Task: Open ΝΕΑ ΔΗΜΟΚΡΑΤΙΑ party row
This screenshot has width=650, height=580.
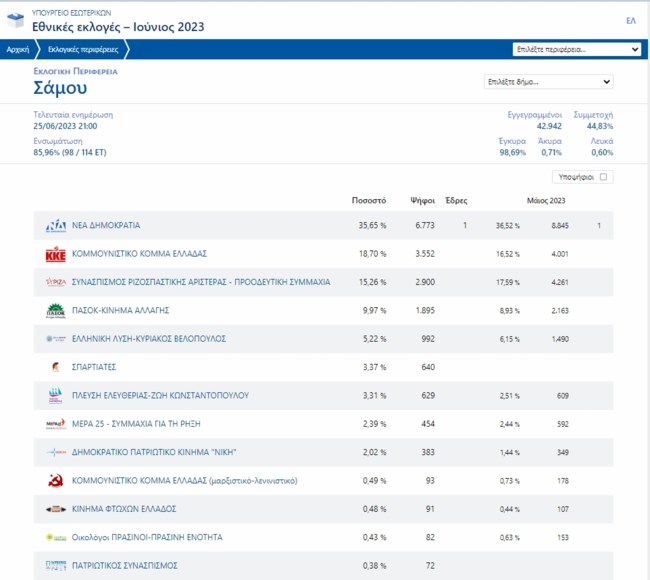Action: (x=323, y=226)
